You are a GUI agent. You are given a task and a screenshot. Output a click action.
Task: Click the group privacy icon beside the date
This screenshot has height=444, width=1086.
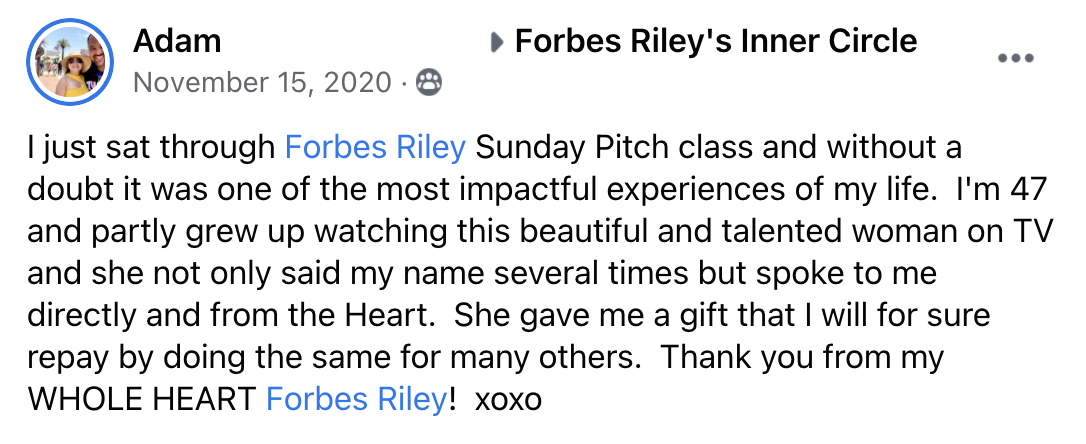[429, 82]
